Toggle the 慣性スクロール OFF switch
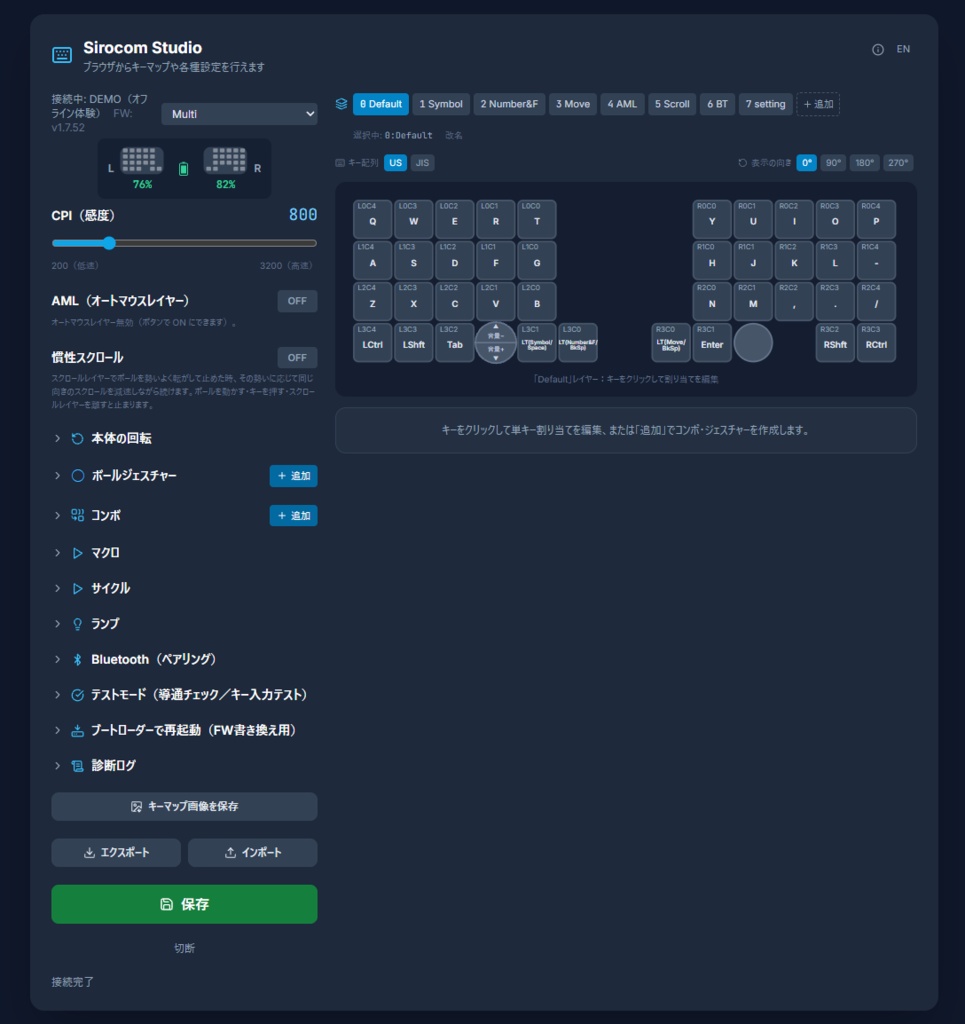The height and width of the screenshot is (1024, 965). click(x=297, y=358)
